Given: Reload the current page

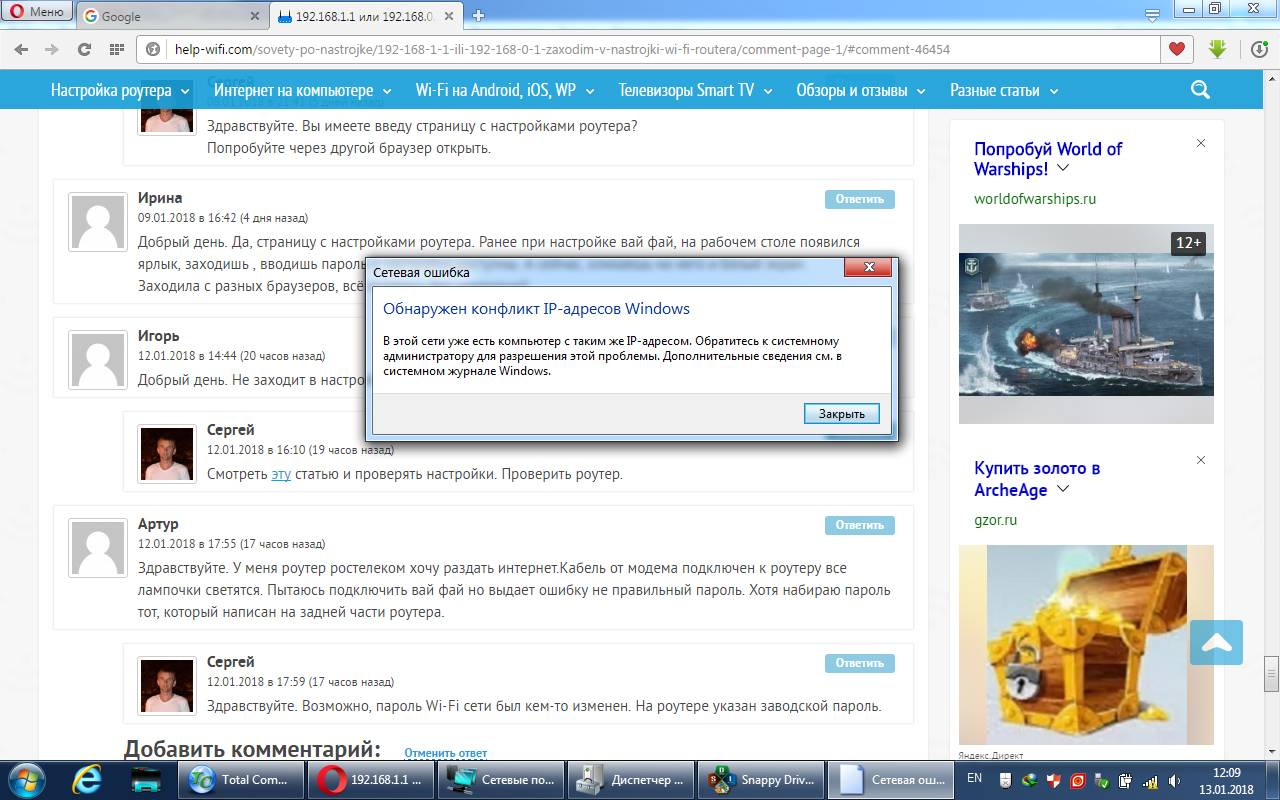Looking at the screenshot, I should [x=85, y=49].
